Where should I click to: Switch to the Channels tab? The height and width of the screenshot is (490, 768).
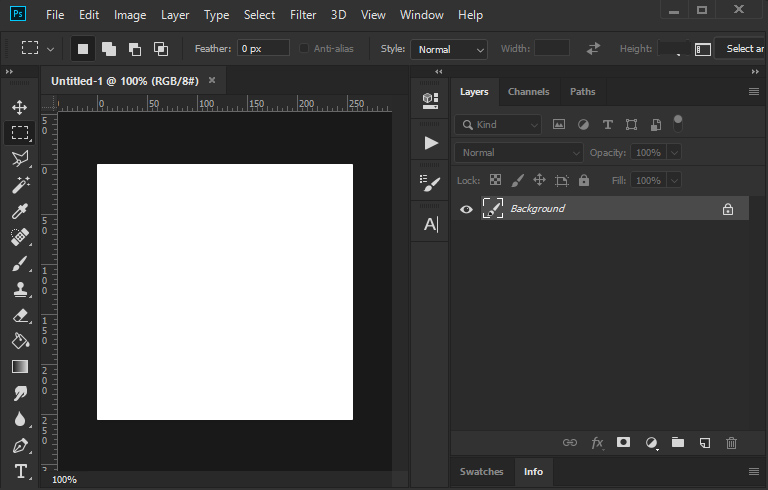(x=528, y=92)
